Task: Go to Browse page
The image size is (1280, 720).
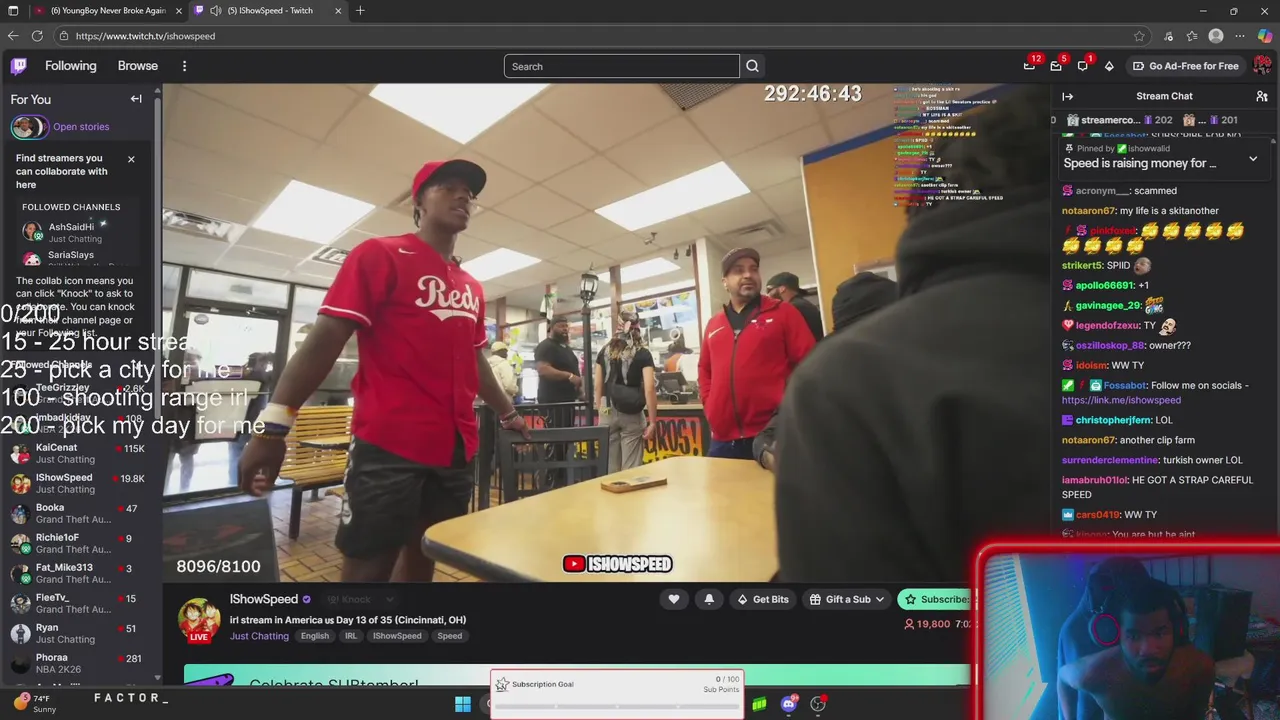Action: tap(138, 66)
